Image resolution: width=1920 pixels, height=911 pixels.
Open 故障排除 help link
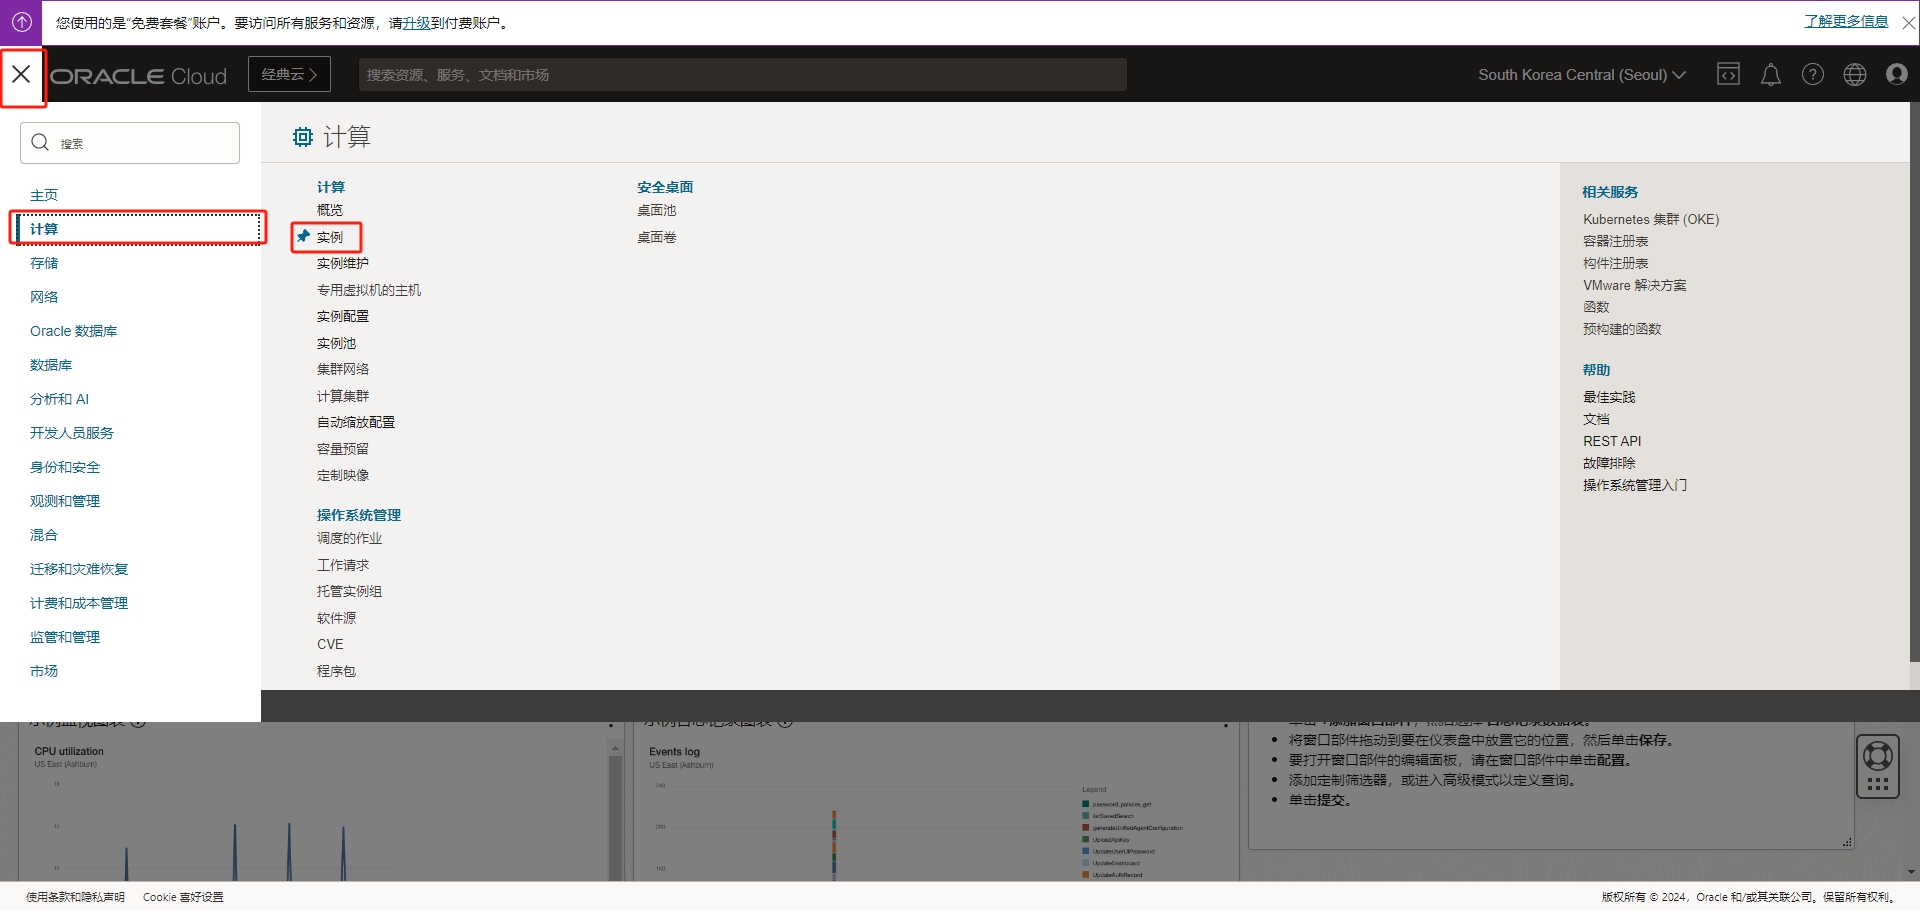tap(1609, 463)
